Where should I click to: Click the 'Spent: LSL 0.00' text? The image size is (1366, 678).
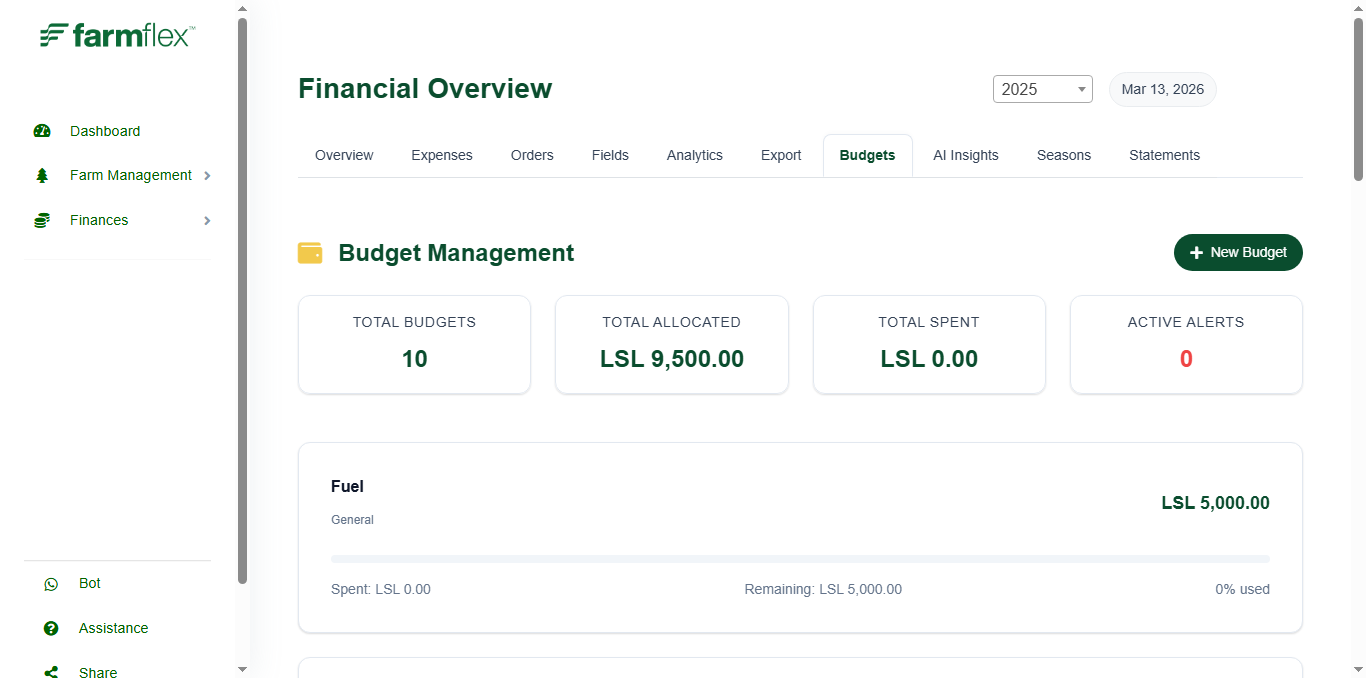click(x=381, y=589)
